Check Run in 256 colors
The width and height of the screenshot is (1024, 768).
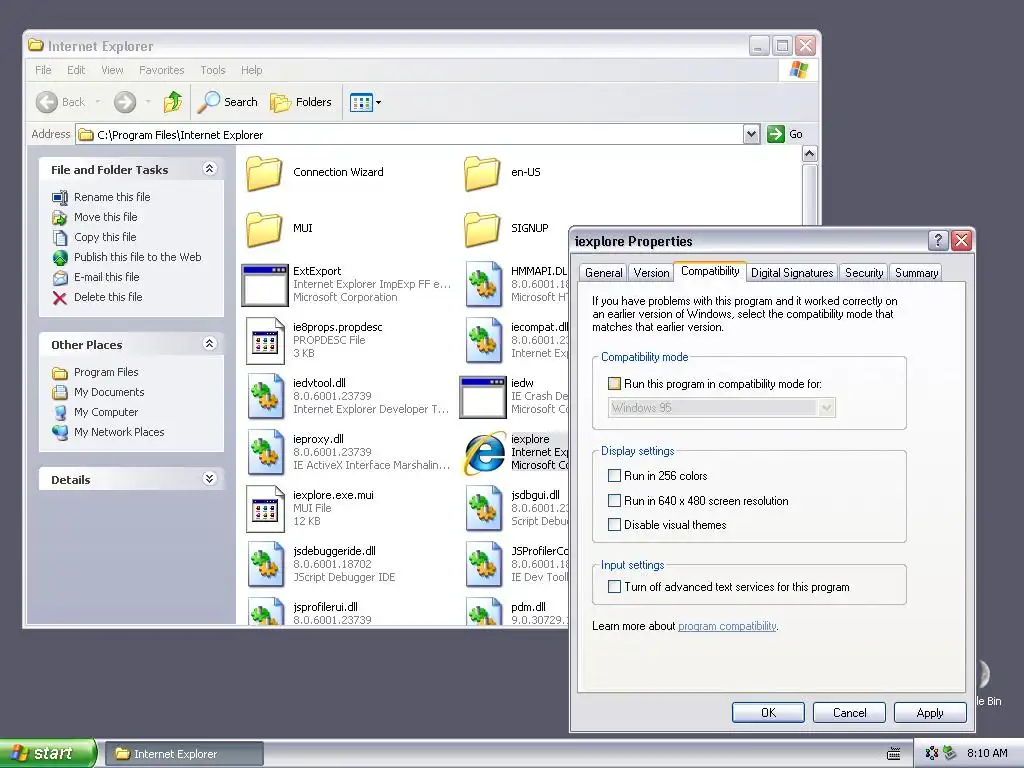(x=614, y=475)
